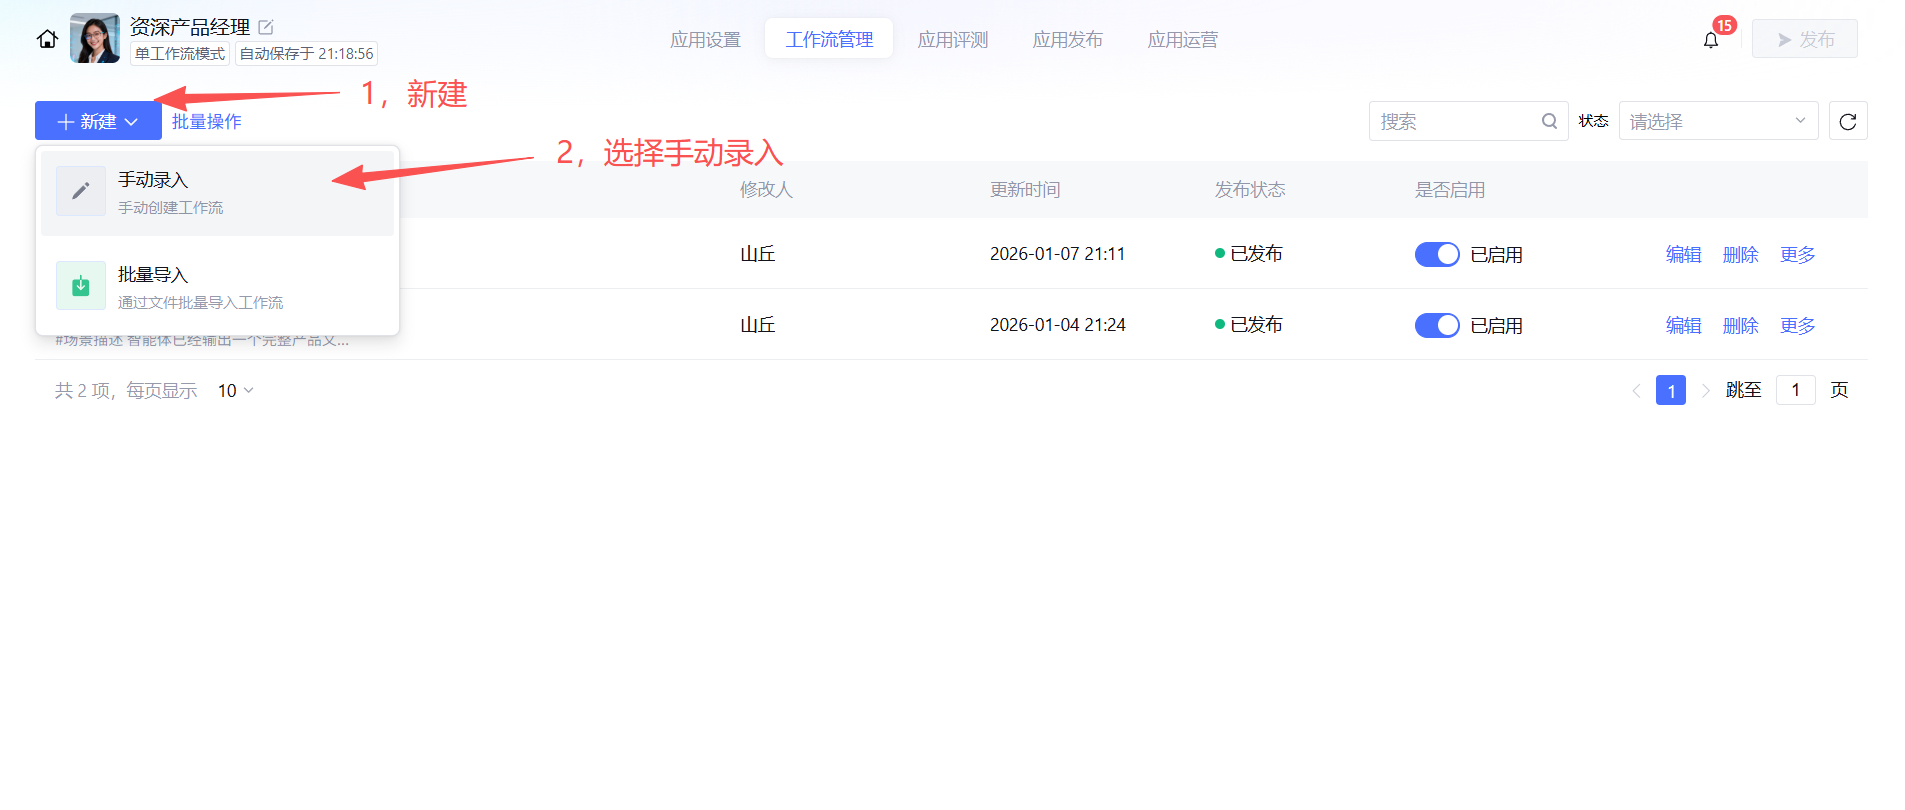
Task: Toggle off 已启用 switch in second row
Action: (x=1437, y=326)
